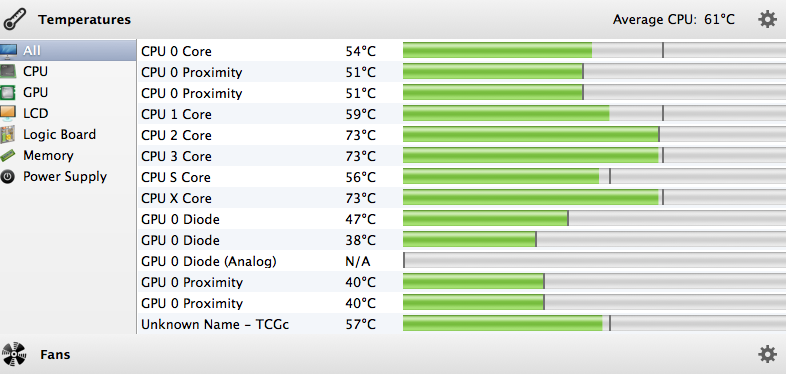Select the CPU 2 Core row
This screenshot has width=786, height=375.
[x=461, y=135]
